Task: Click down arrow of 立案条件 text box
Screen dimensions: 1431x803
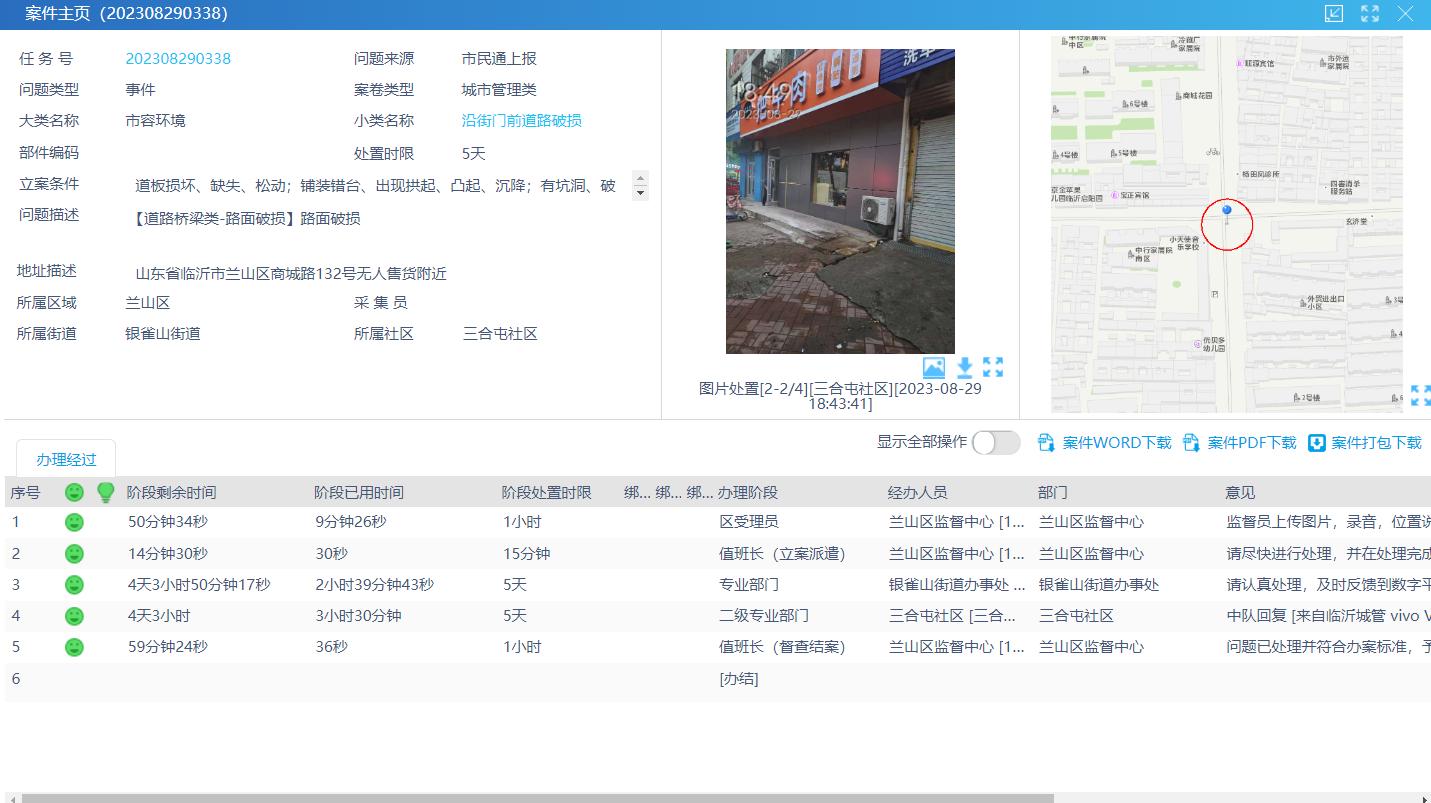Action: pos(641,193)
